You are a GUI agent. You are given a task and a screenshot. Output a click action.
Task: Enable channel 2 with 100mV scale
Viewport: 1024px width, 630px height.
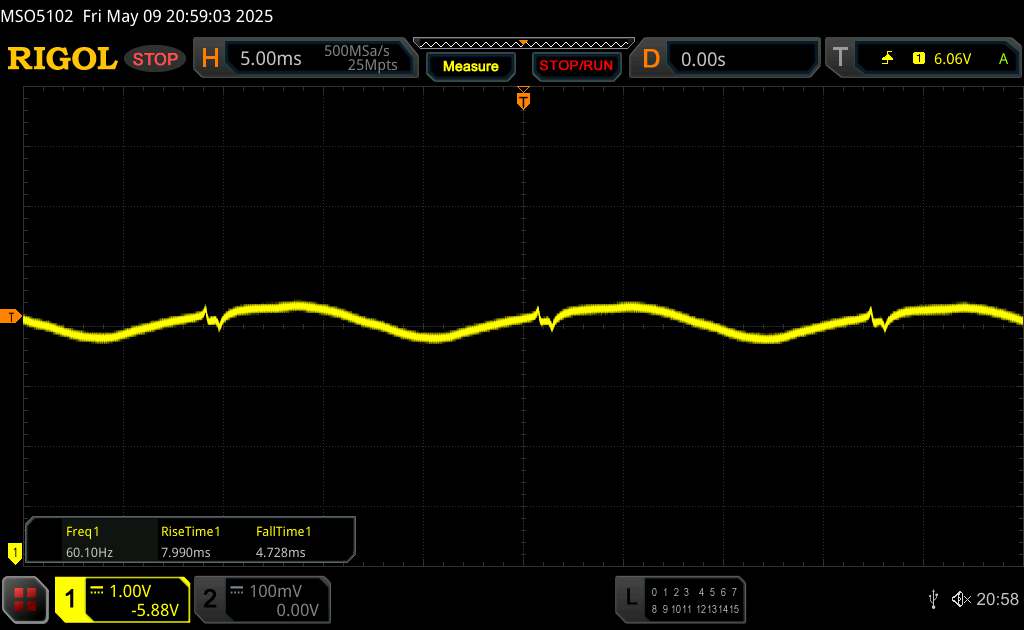coord(260,599)
